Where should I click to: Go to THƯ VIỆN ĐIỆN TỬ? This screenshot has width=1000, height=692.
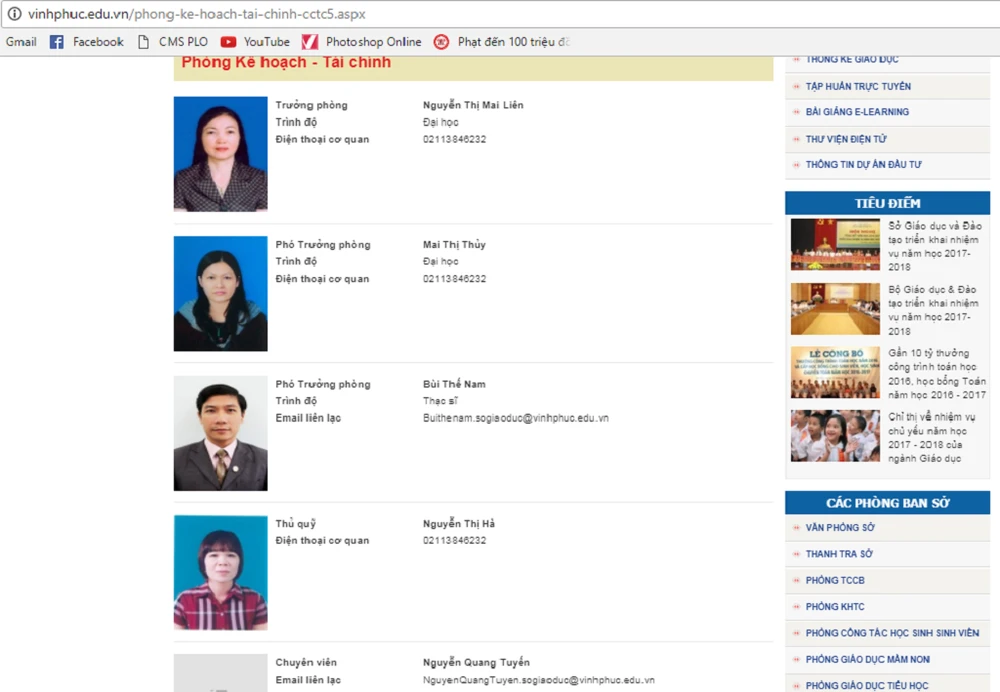[x=846, y=139]
